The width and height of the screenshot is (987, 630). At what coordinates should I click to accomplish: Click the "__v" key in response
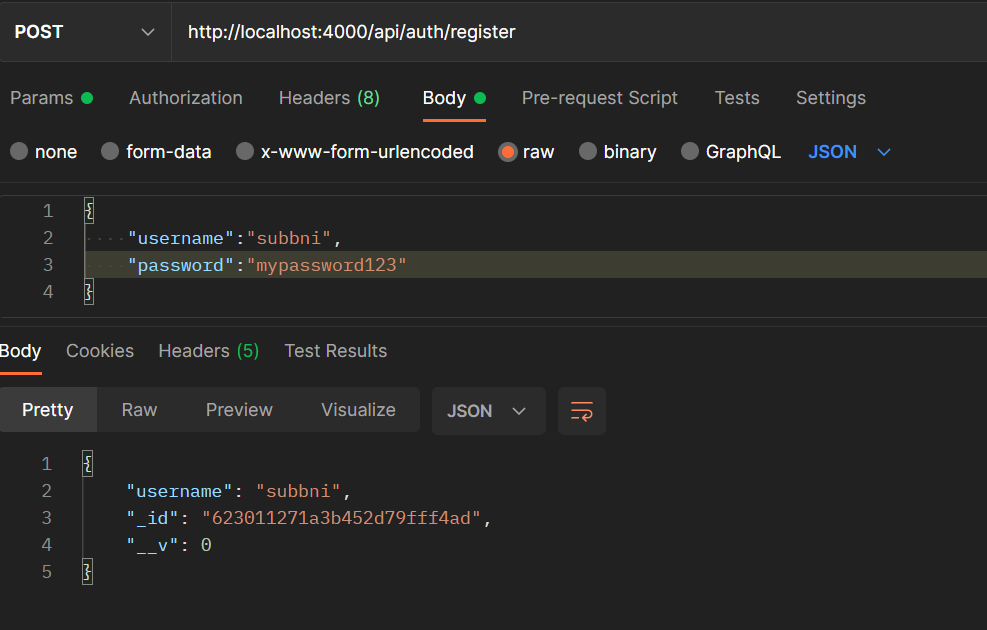click(152, 546)
